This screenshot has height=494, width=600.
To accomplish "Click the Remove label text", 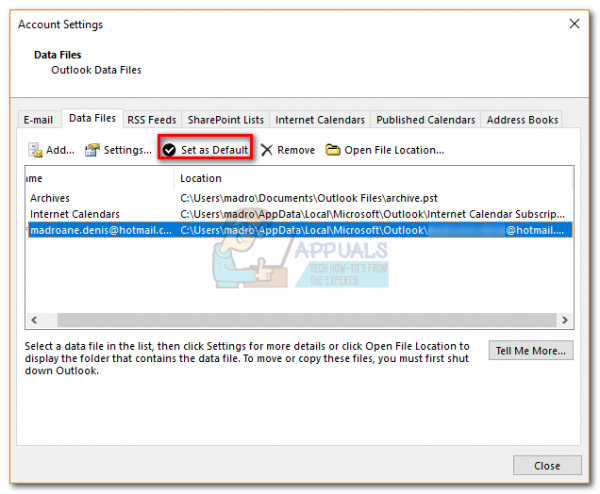I will pos(296,150).
